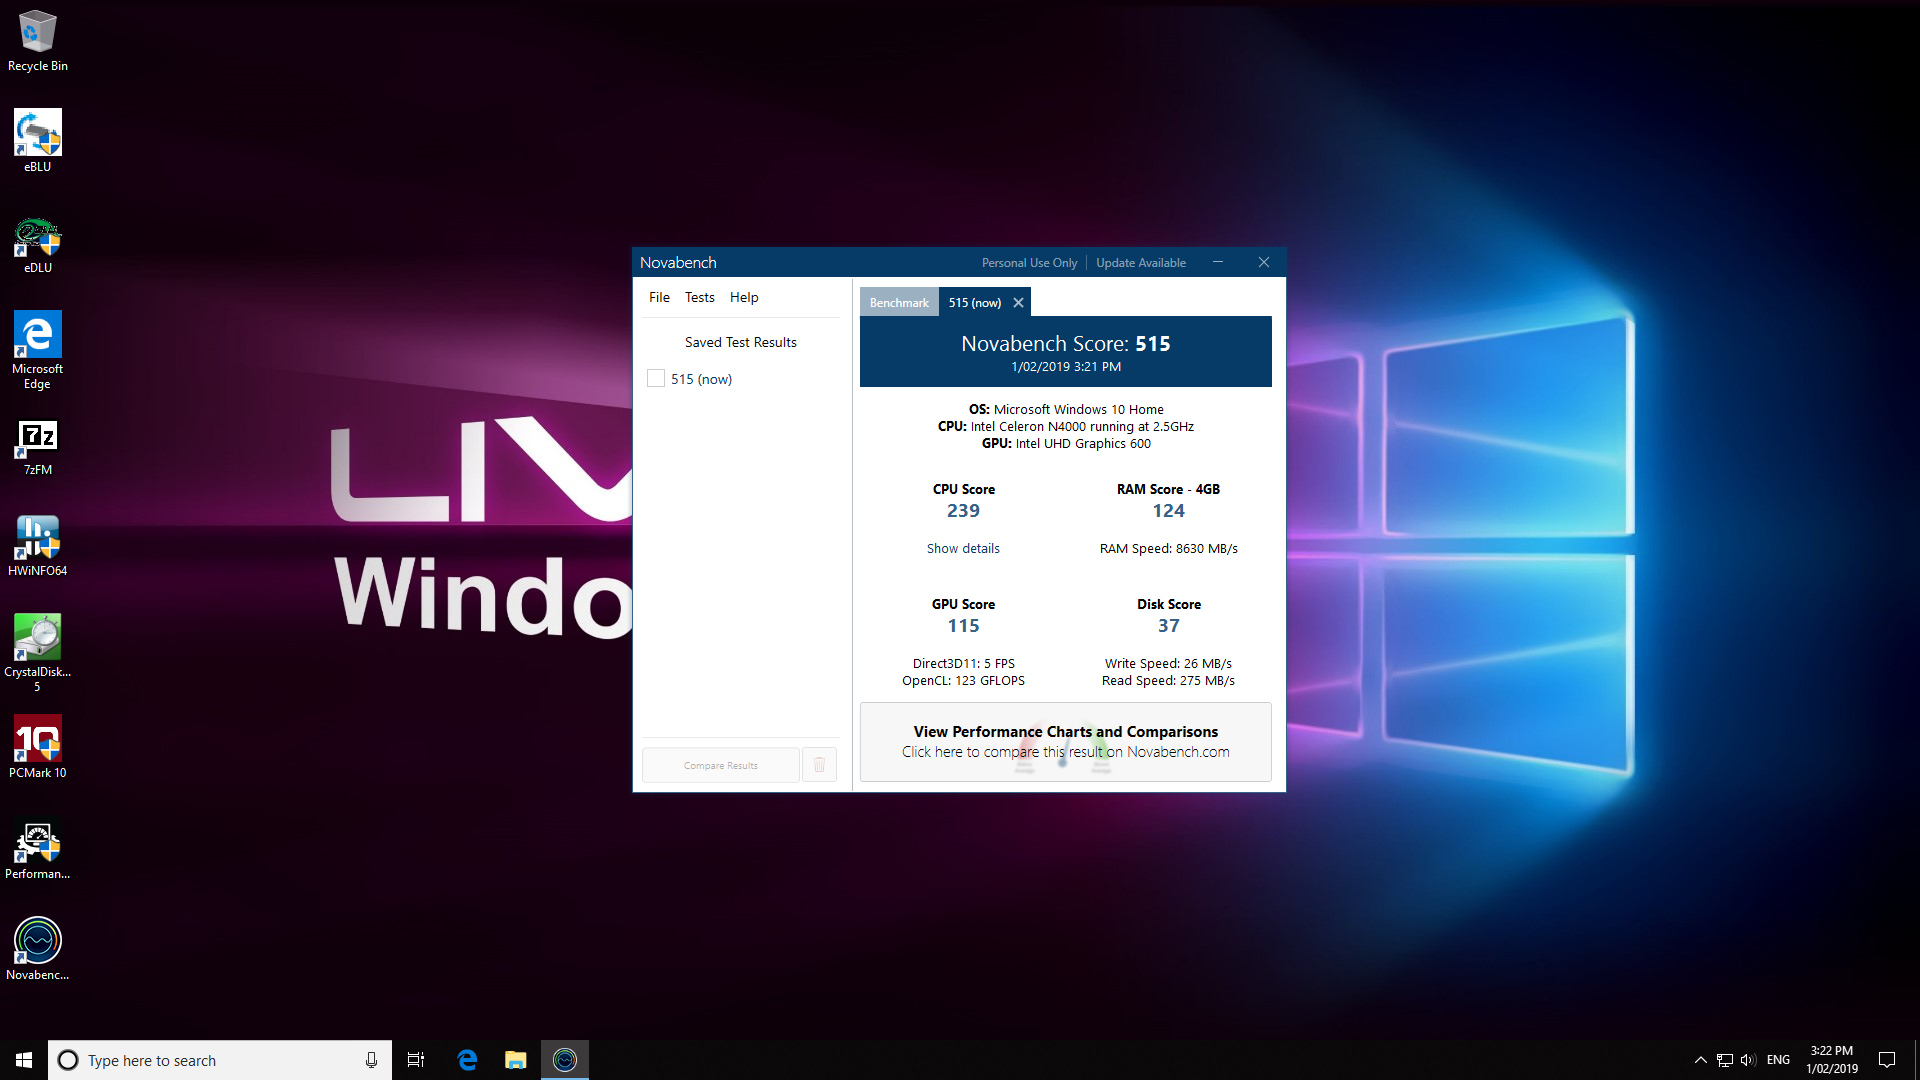Select the 515 (now) tab
Image resolution: width=1920 pixels, height=1080 pixels.
pyautogui.click(x=975, y=303)
